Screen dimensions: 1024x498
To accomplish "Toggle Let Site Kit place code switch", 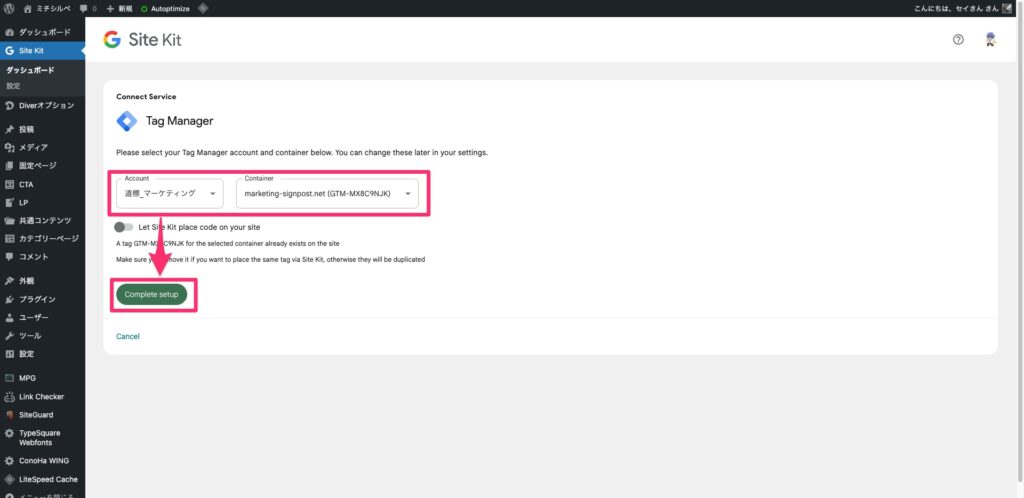I will point(123,228).
